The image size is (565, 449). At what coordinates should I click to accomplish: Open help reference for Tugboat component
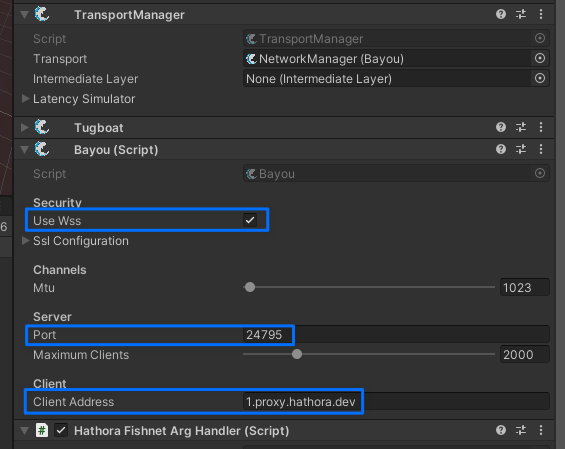point(501,127)
